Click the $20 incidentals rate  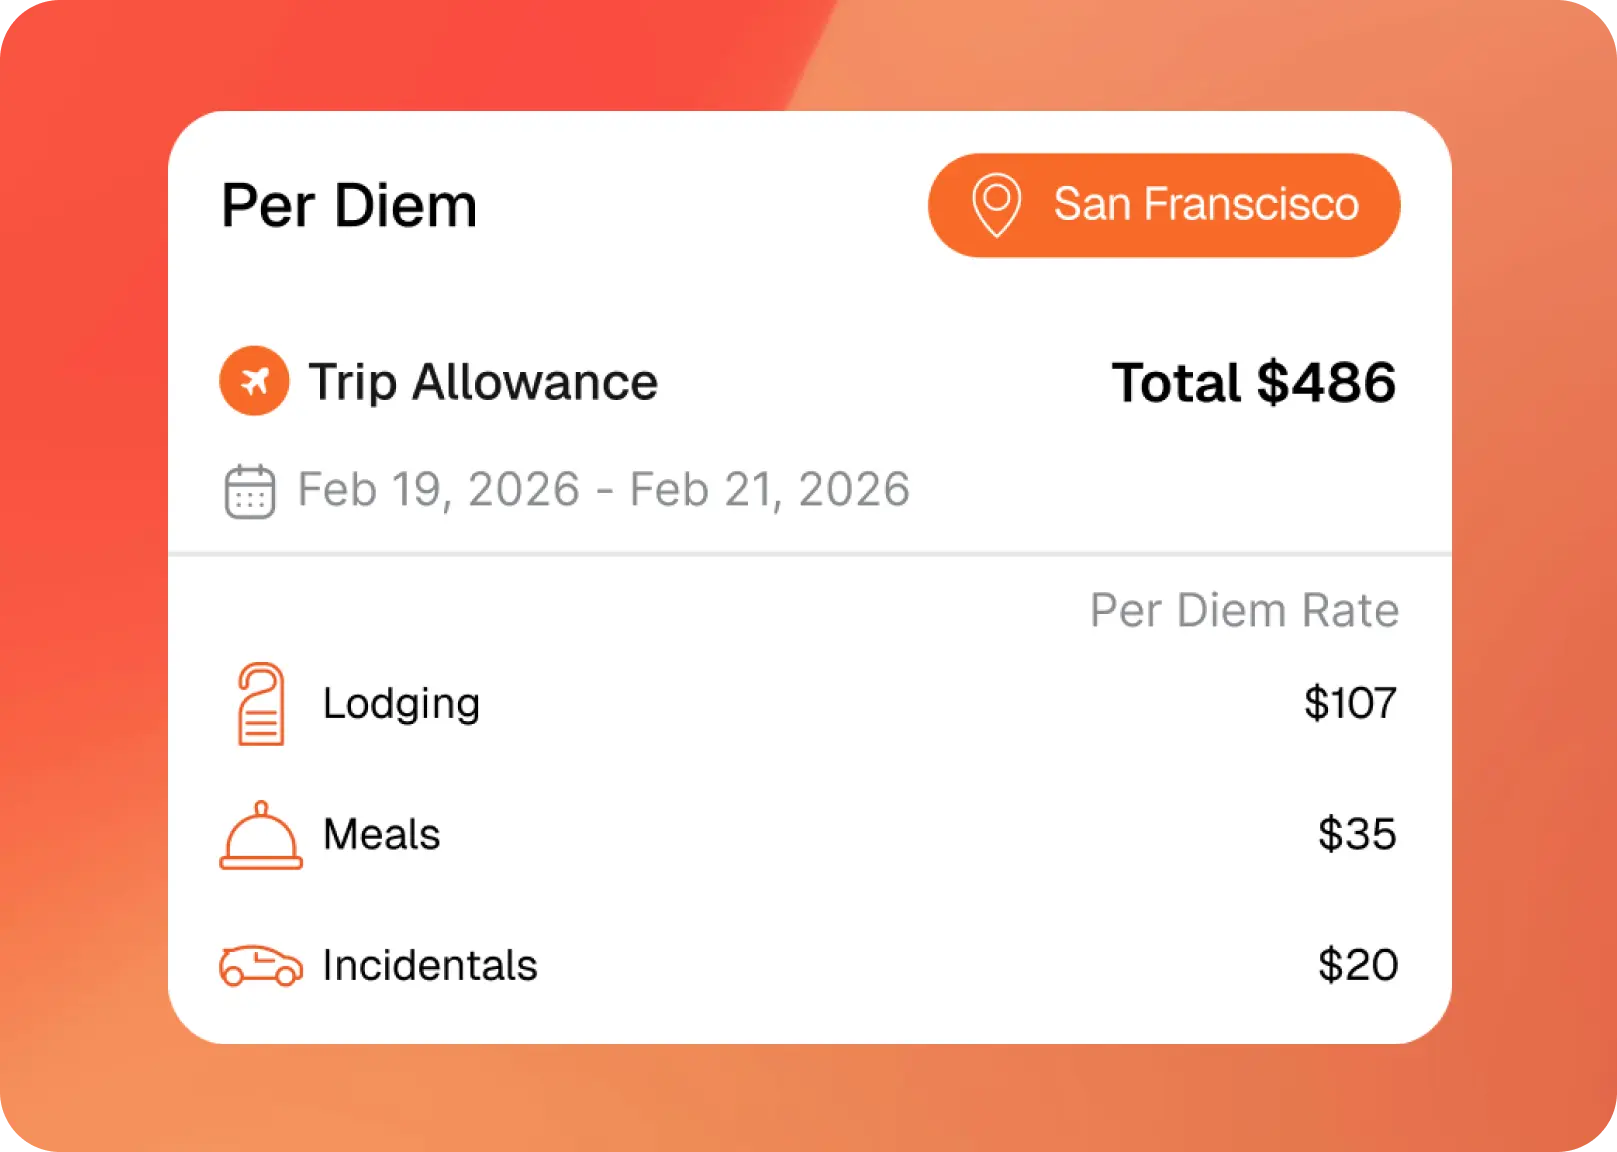pos(1358,965)
